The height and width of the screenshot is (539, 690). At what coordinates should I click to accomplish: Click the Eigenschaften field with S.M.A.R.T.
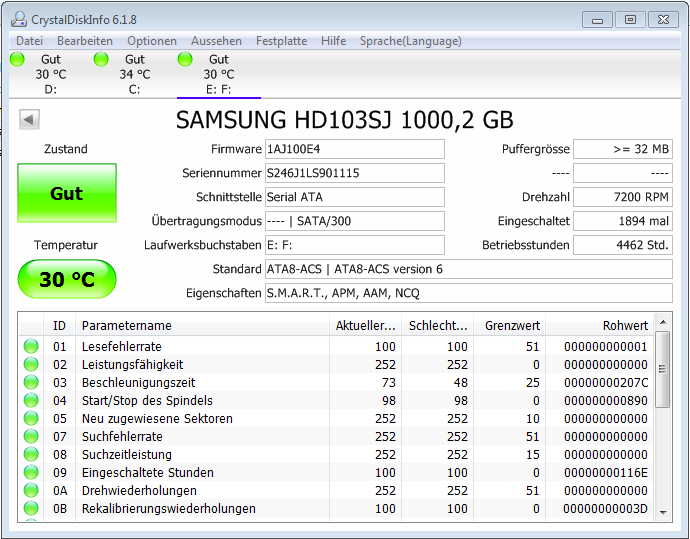(469, 293)
